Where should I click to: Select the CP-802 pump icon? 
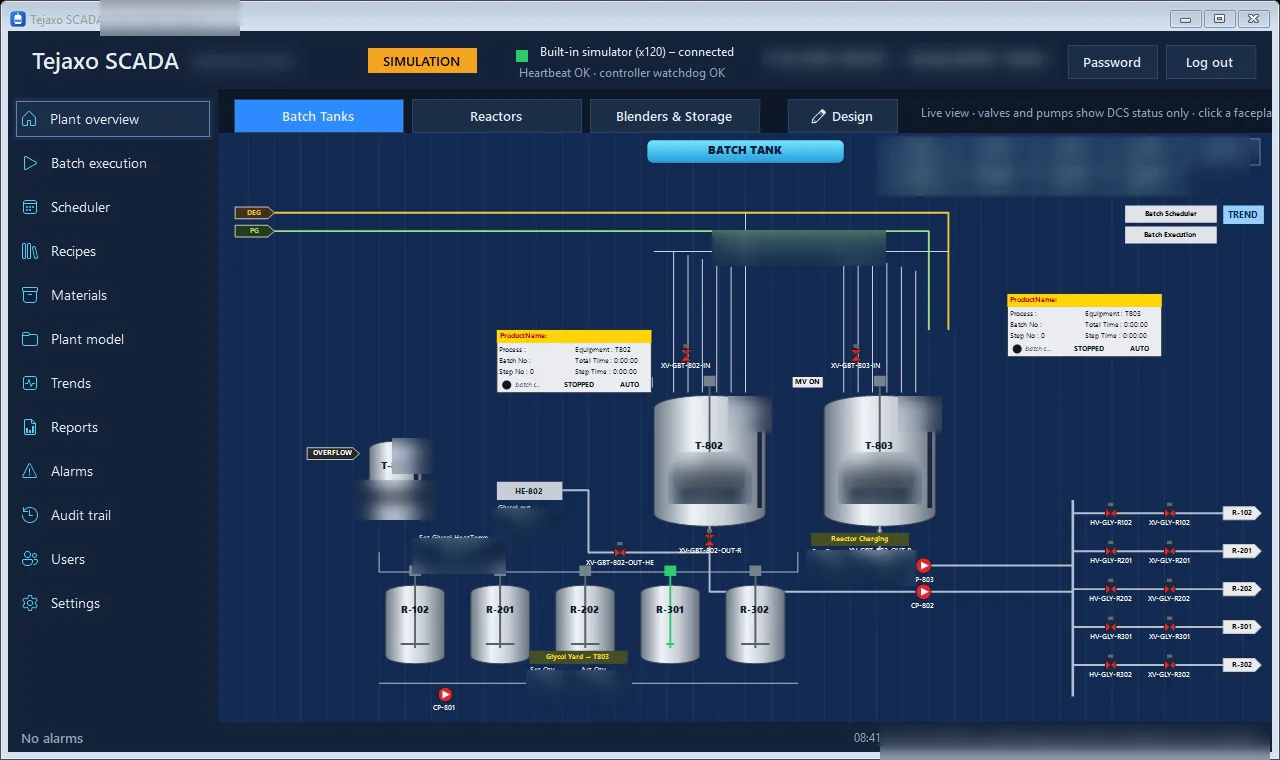[x=923, y=592]
